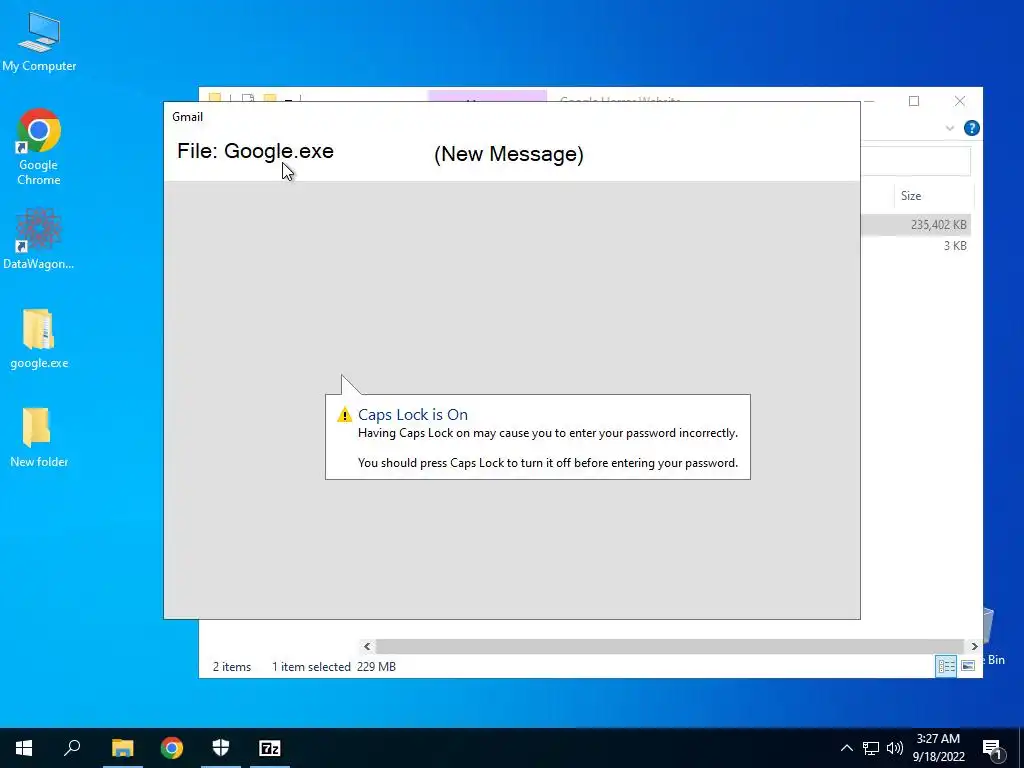
Task: Click the Explorer horizontal scrollbar right arrow
Action: click(x=974, y=646)
